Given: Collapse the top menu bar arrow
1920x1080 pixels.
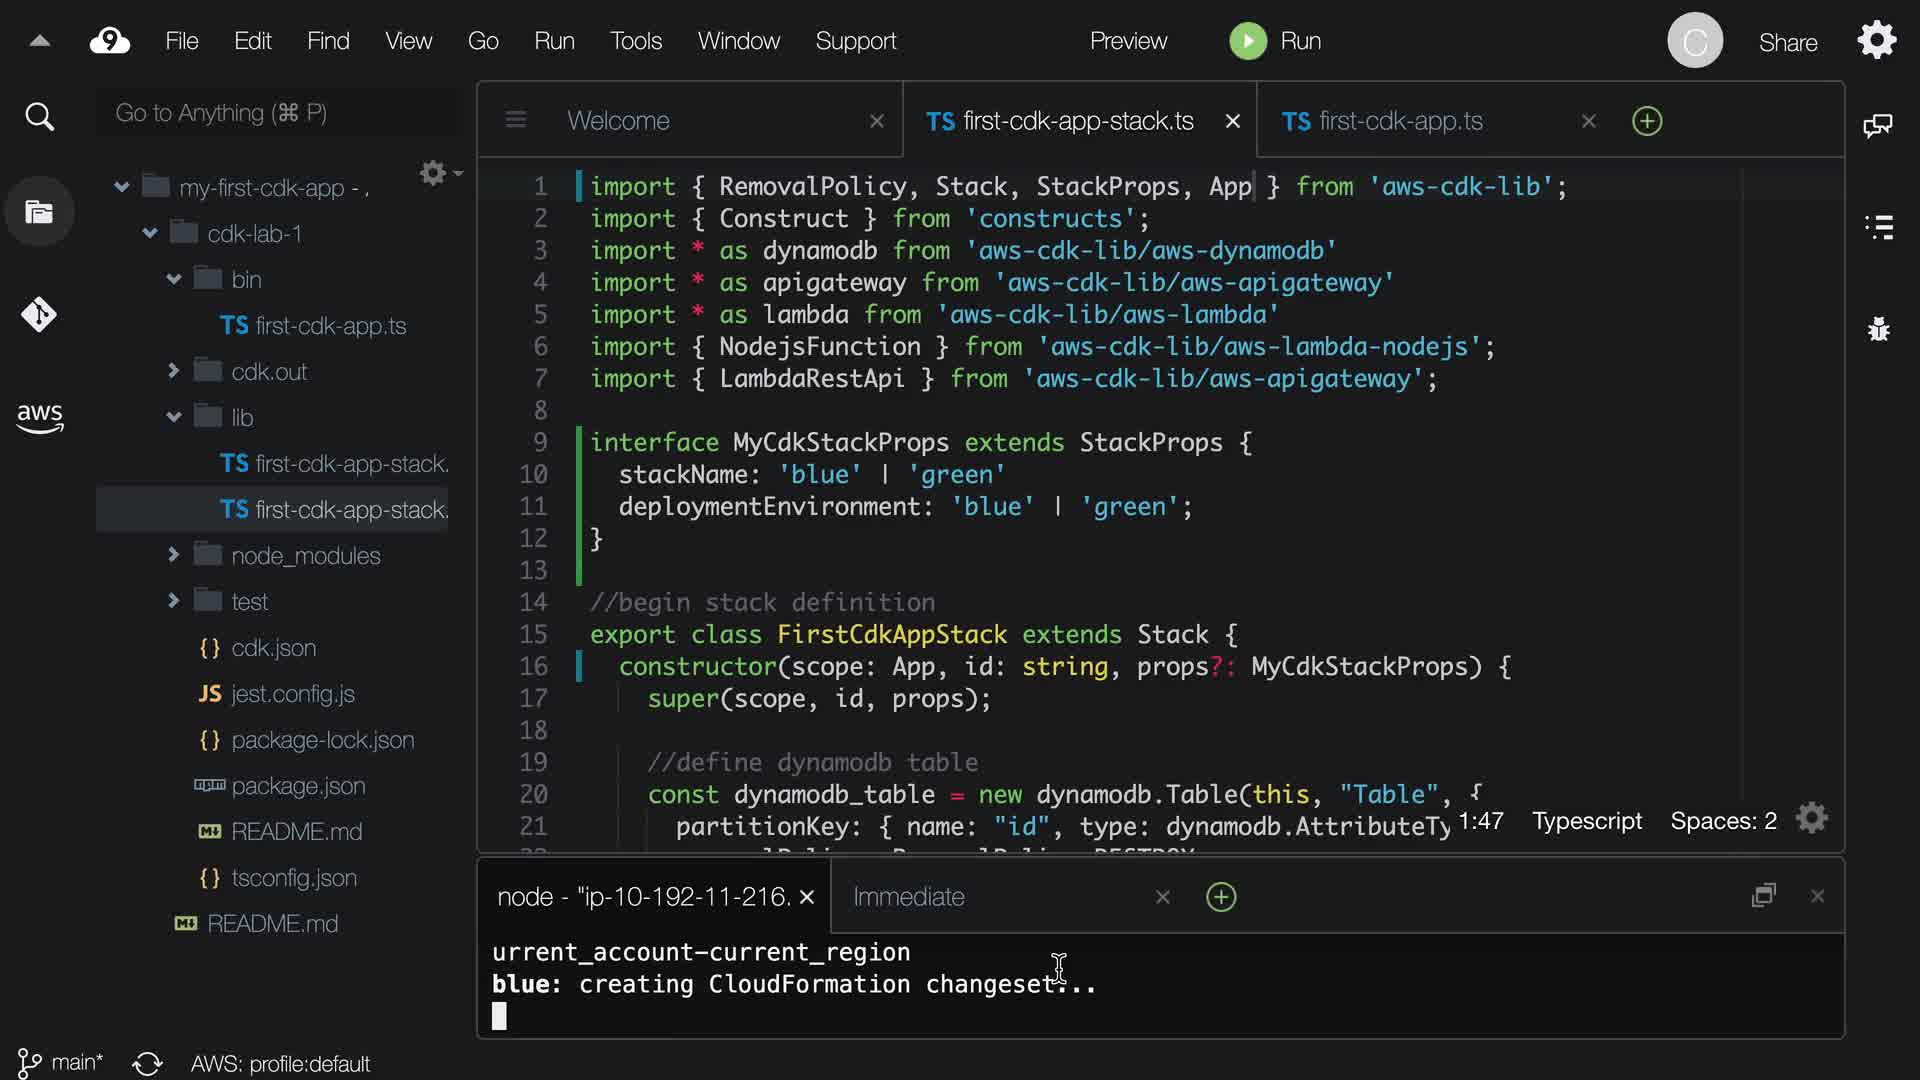Looking at the screenshot, I should (x=39, y=41).
